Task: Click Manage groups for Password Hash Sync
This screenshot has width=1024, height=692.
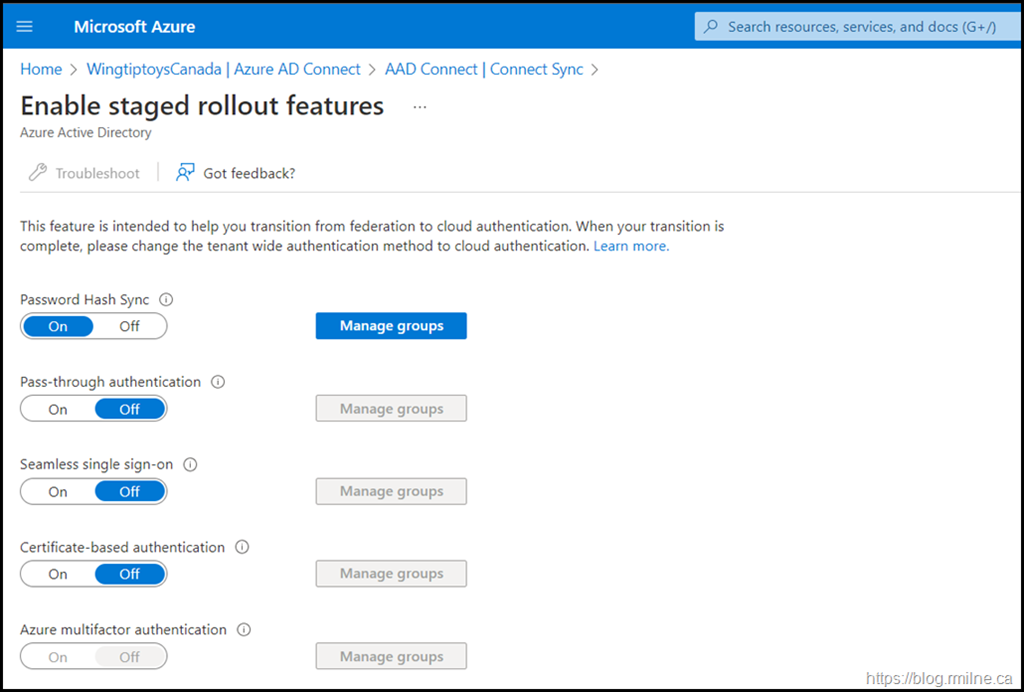Action: tap(391, 326)
